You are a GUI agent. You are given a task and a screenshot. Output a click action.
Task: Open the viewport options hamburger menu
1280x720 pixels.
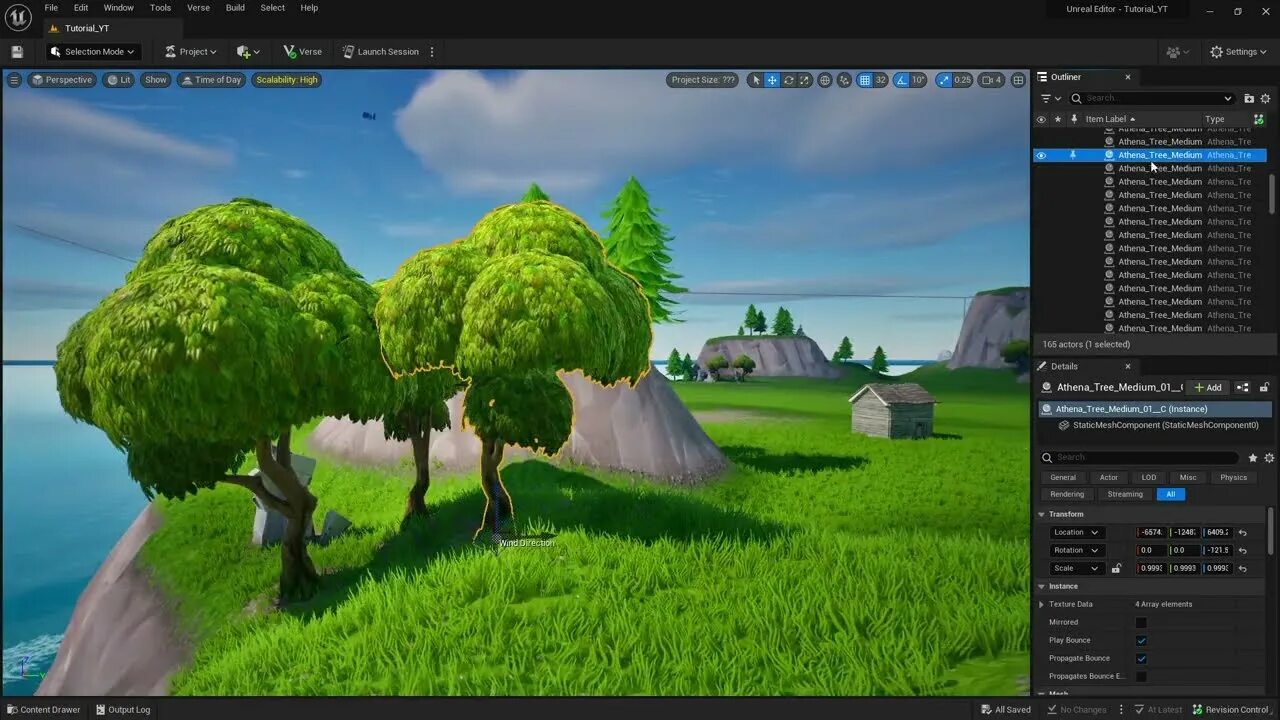click(x=14, y=80)
